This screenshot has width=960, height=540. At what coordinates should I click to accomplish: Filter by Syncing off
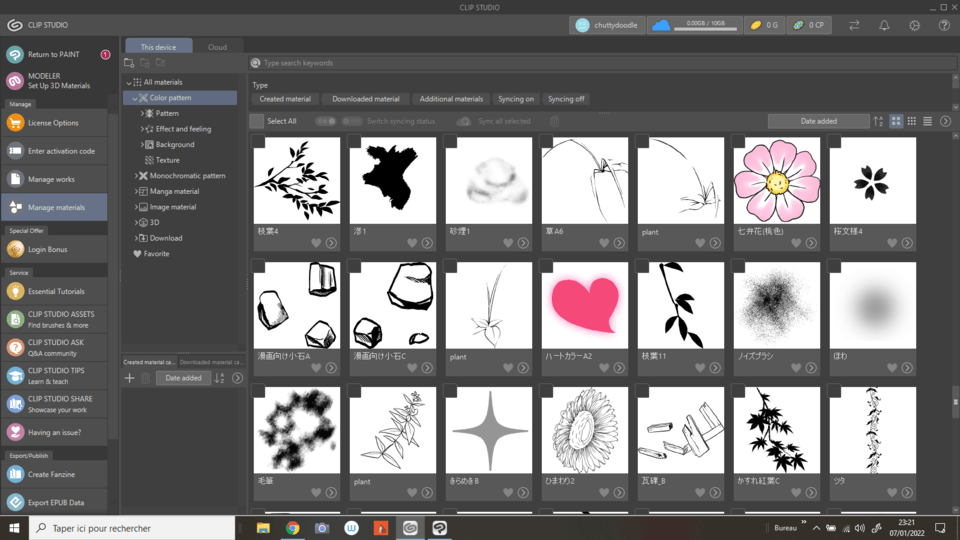click(566, 99)
